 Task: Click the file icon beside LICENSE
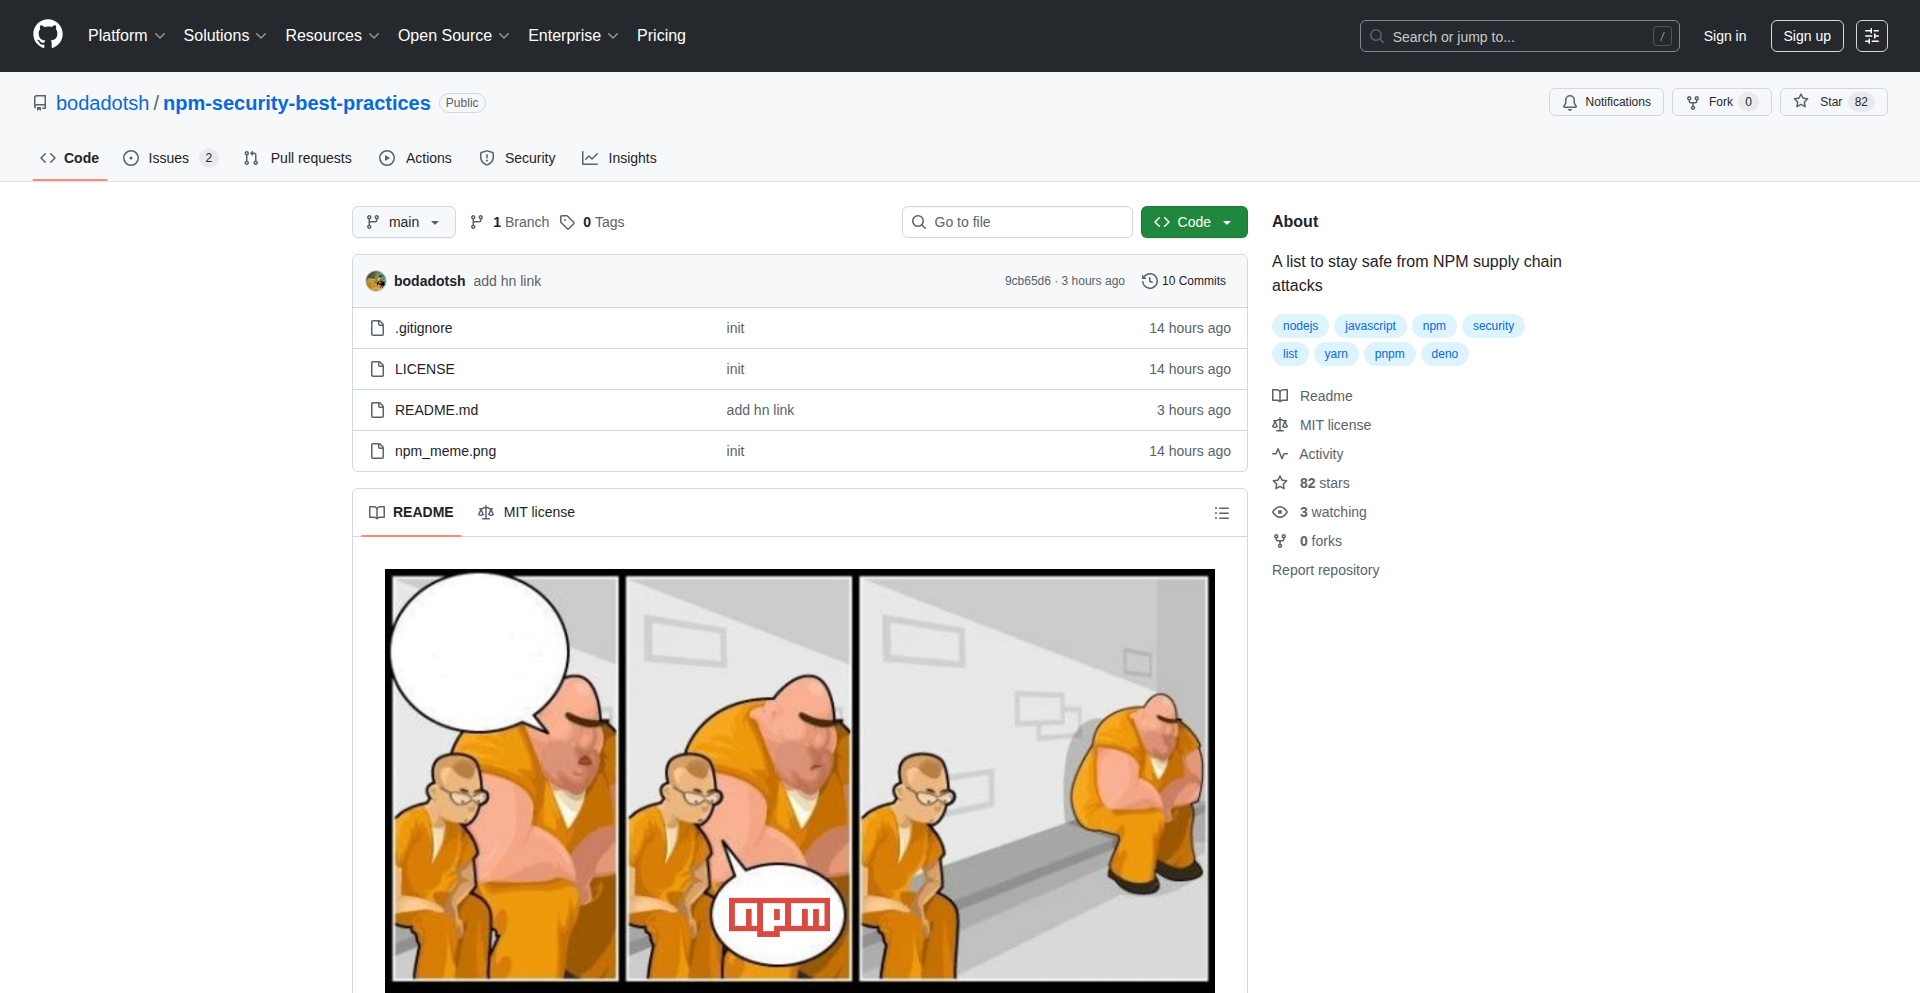pyautogui.click(x=377, y=369)
